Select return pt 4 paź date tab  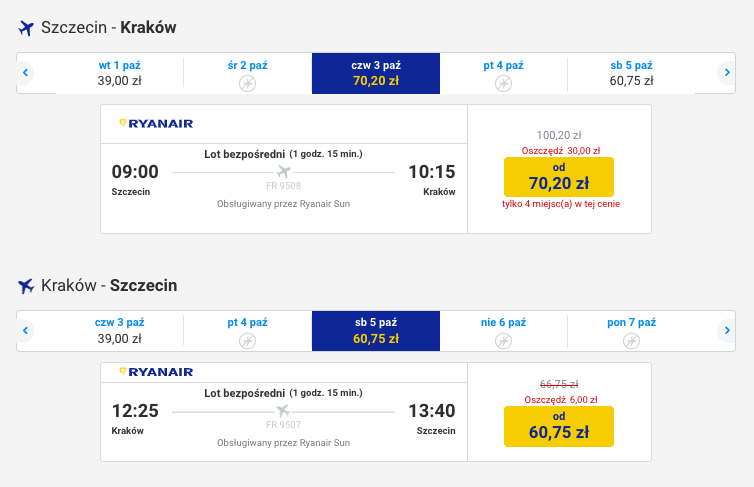(x=248, y=331)
